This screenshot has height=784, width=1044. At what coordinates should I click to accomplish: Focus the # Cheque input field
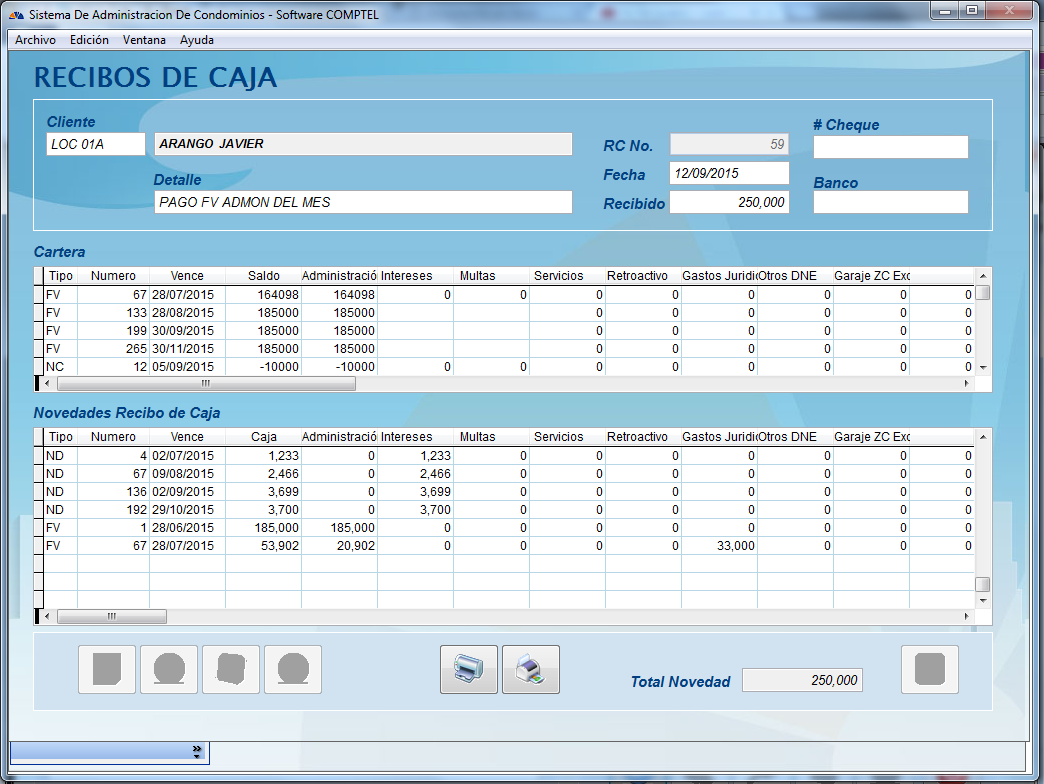coord(891,147)
